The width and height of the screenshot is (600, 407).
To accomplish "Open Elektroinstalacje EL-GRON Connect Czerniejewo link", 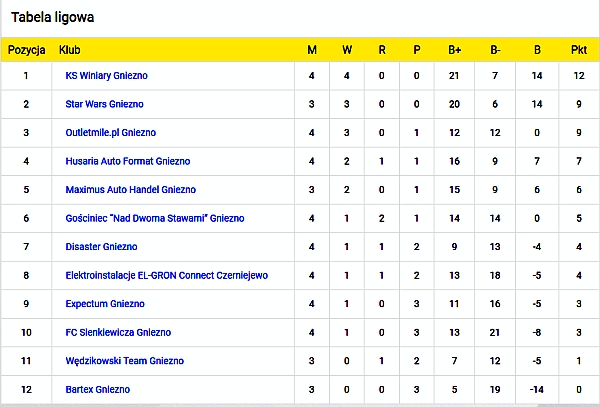I will click(x=166, y=275).
